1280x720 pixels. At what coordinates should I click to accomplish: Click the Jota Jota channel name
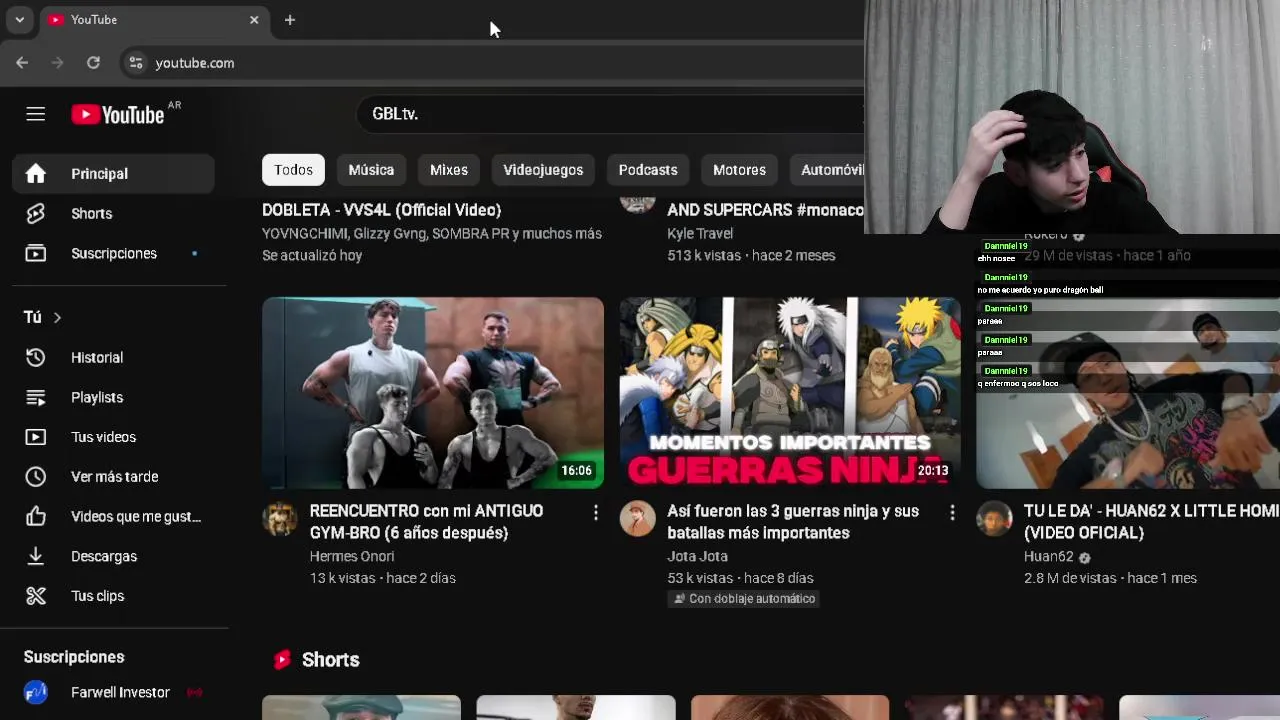pos(697,556)
